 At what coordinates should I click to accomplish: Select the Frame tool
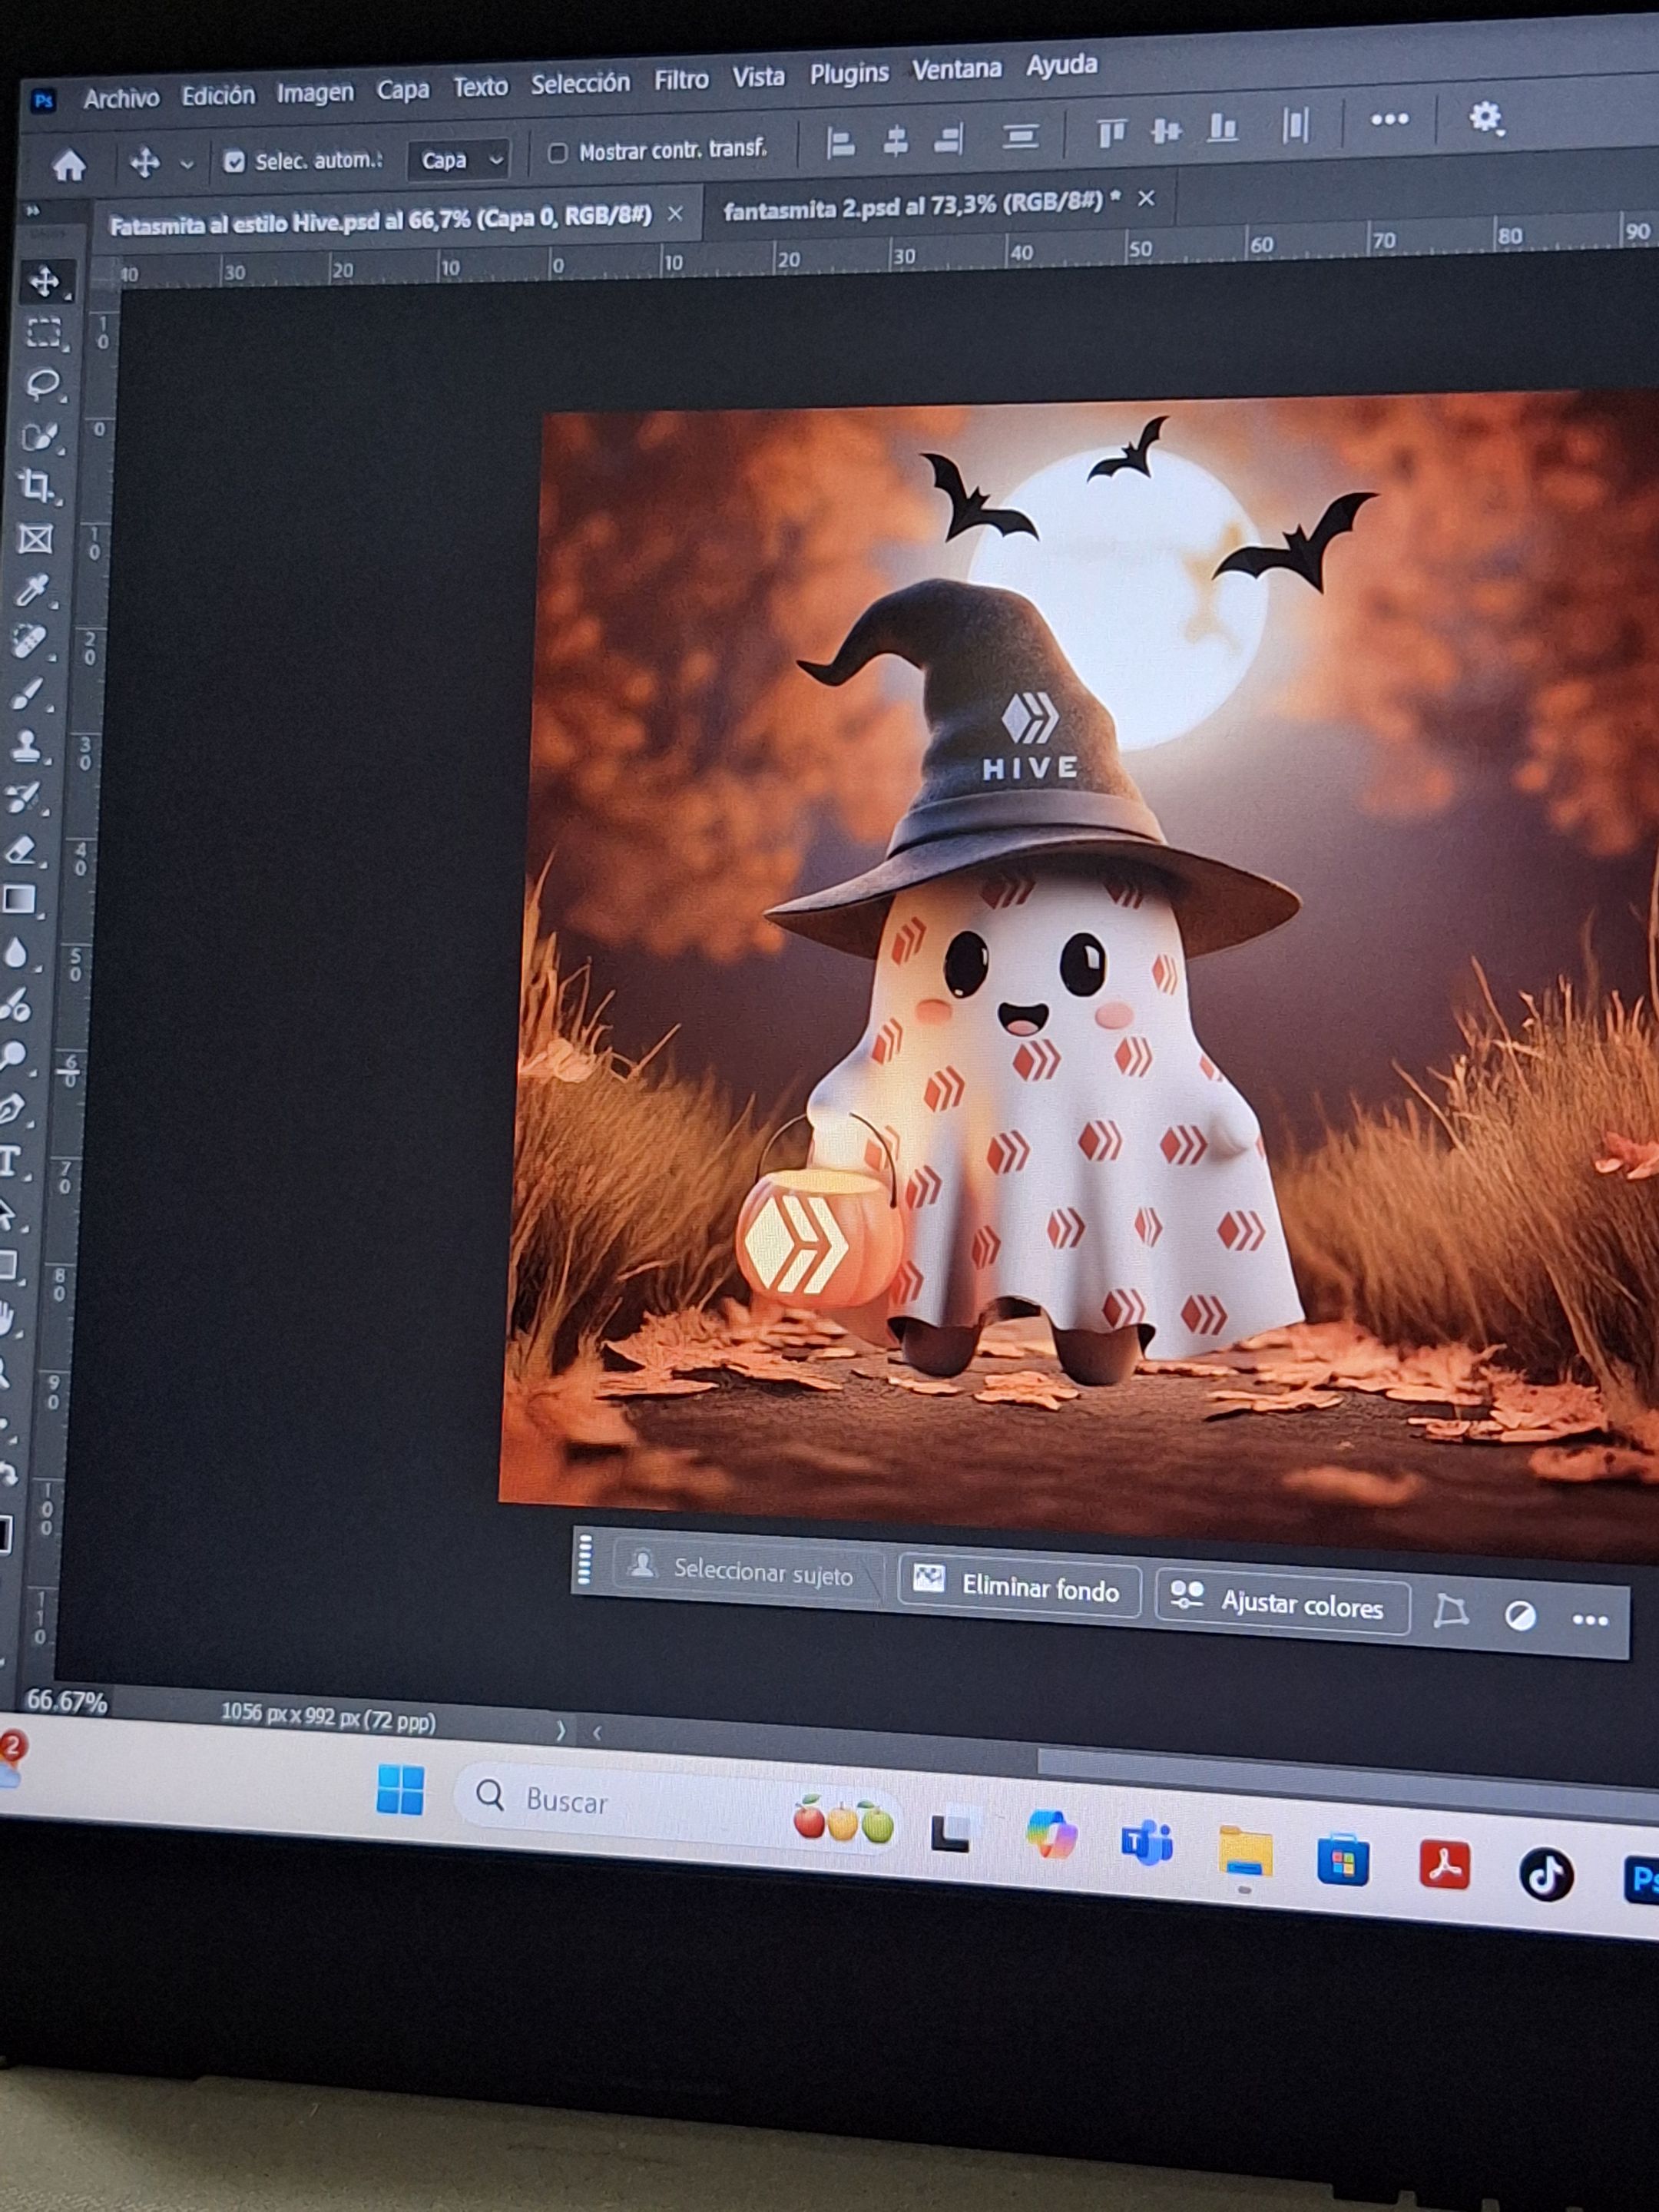[x=36, y=540]
